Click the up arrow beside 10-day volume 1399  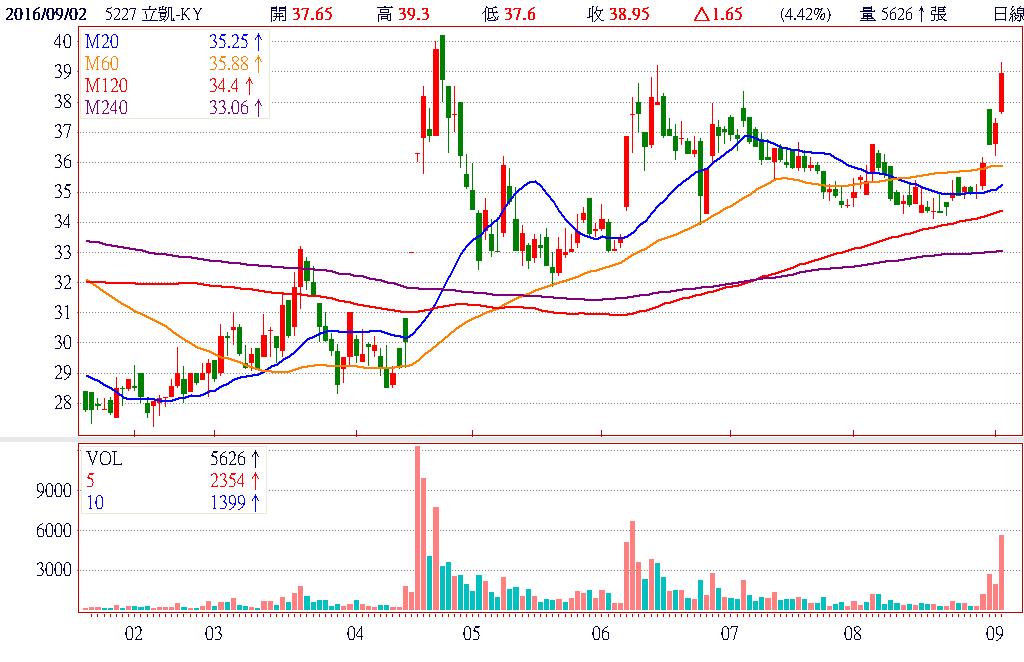click(x=255, y=503)
